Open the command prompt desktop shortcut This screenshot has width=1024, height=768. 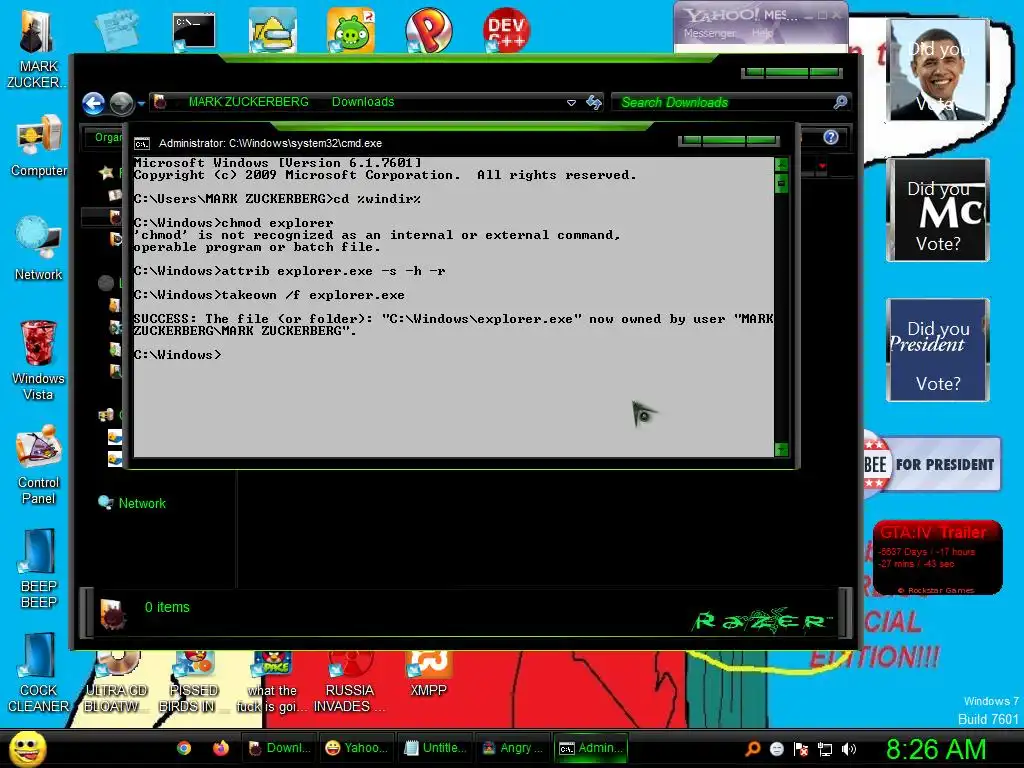(193, 31)
